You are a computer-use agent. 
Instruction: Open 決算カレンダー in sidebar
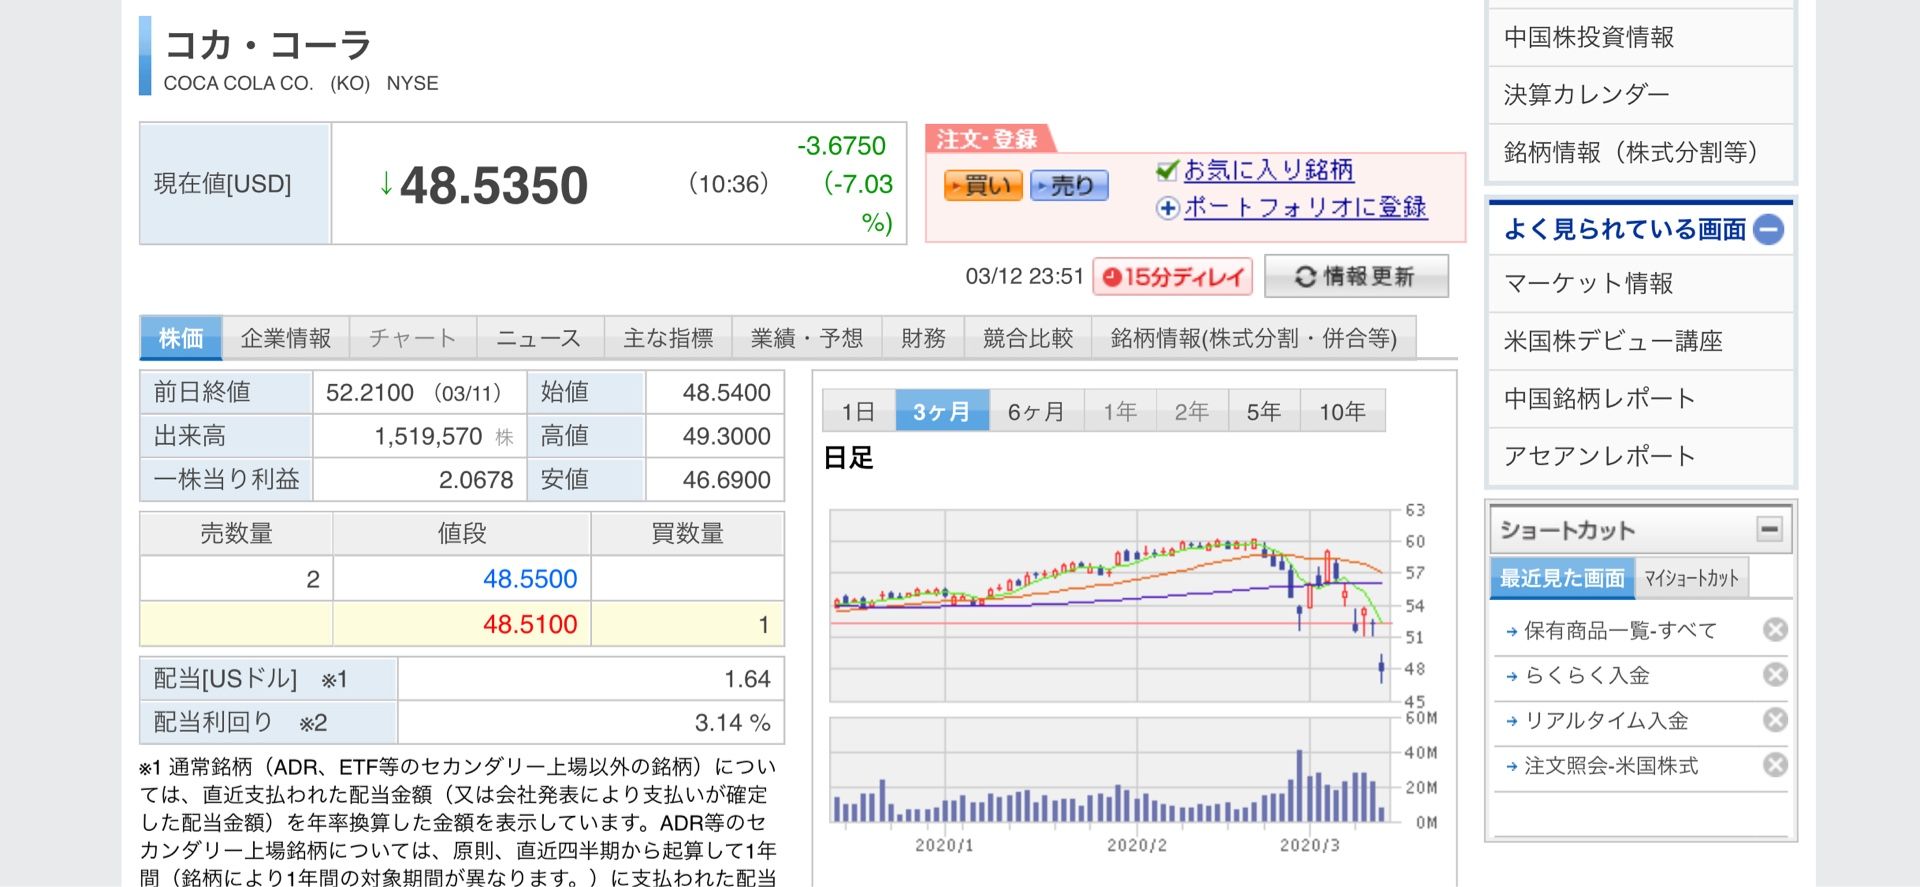coord(1587,95)
